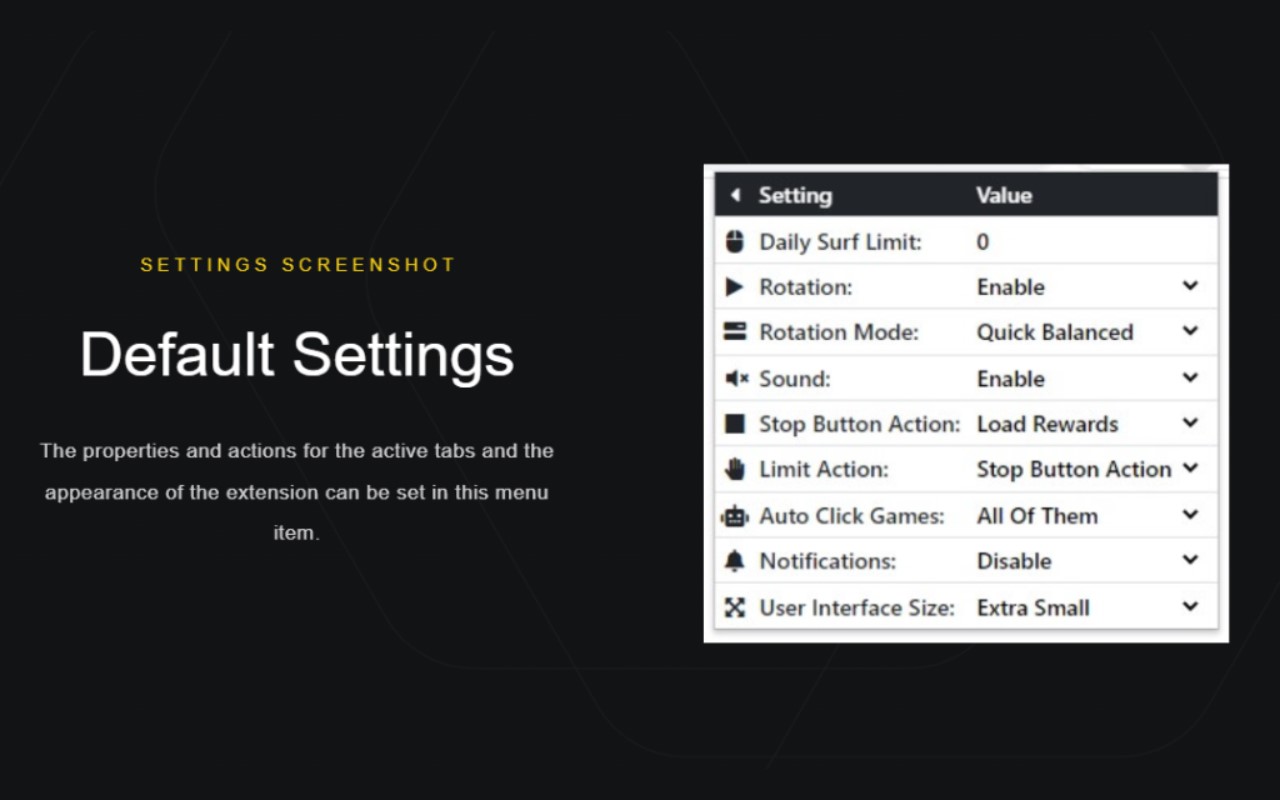Click the muted speaker icon beside Sound
The width and height of the screenshot is (1280, 800).
click(x=736, y=378)
